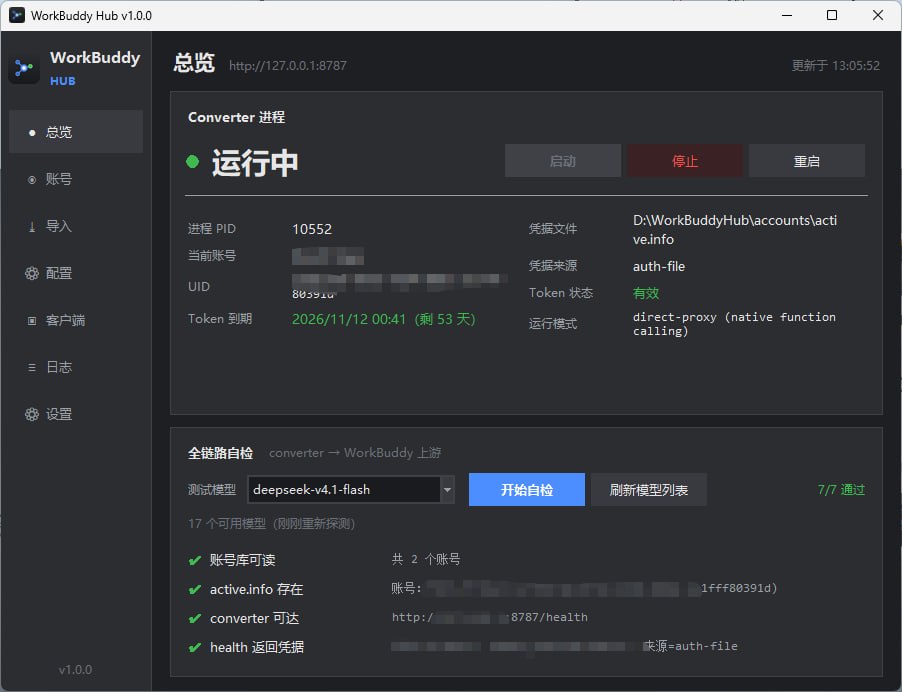Restart the converter with 重启 button
This screenshot has width=902, height=692.
tap(807, 161)
